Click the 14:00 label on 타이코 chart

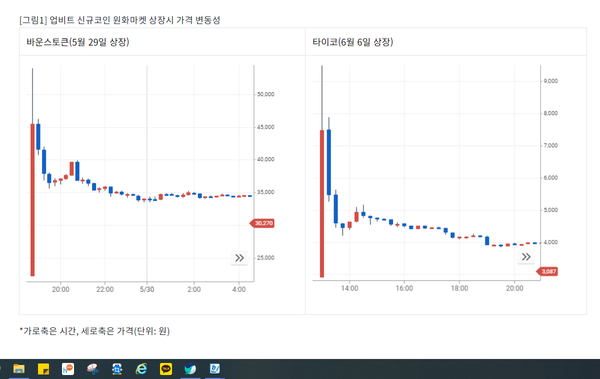coord(349,288)
